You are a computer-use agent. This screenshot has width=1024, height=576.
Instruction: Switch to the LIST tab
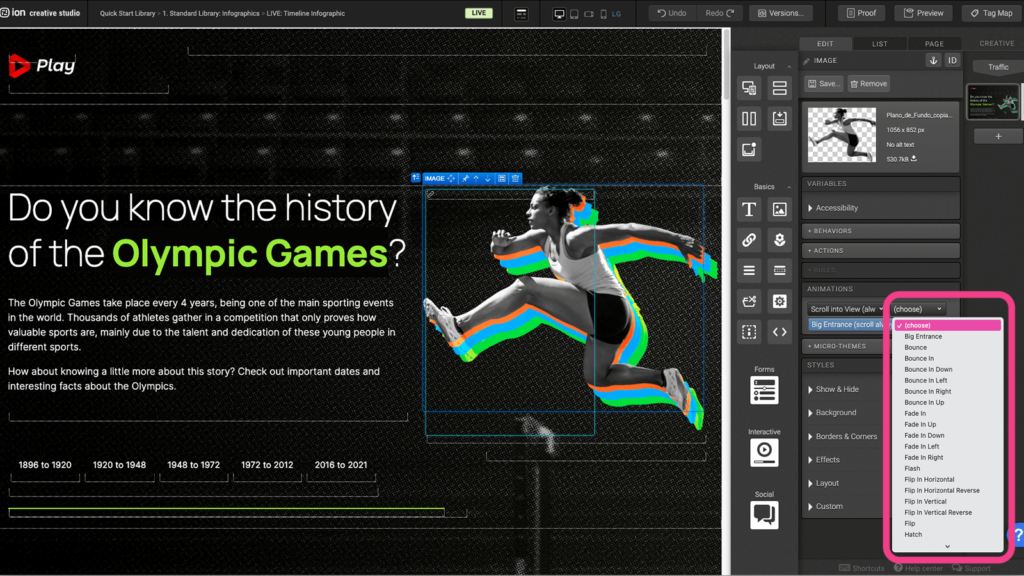(x=880, y=44)
